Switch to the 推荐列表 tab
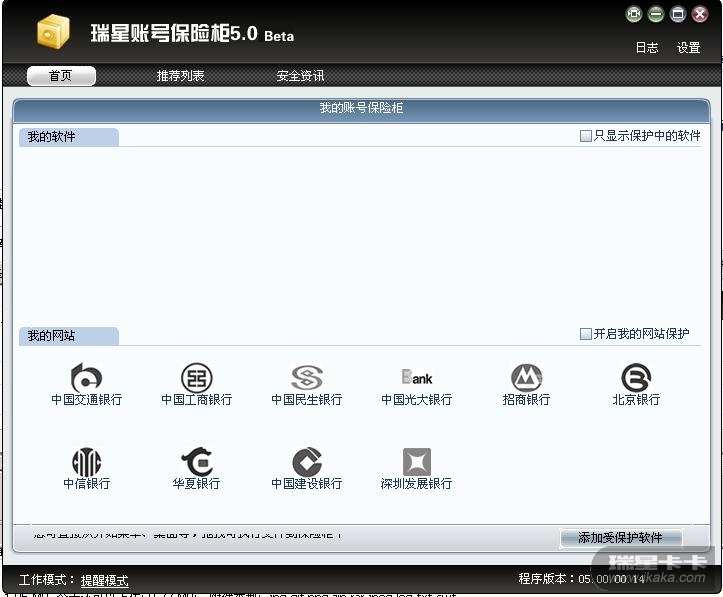723x597 pixels. [x=180, y=76]
